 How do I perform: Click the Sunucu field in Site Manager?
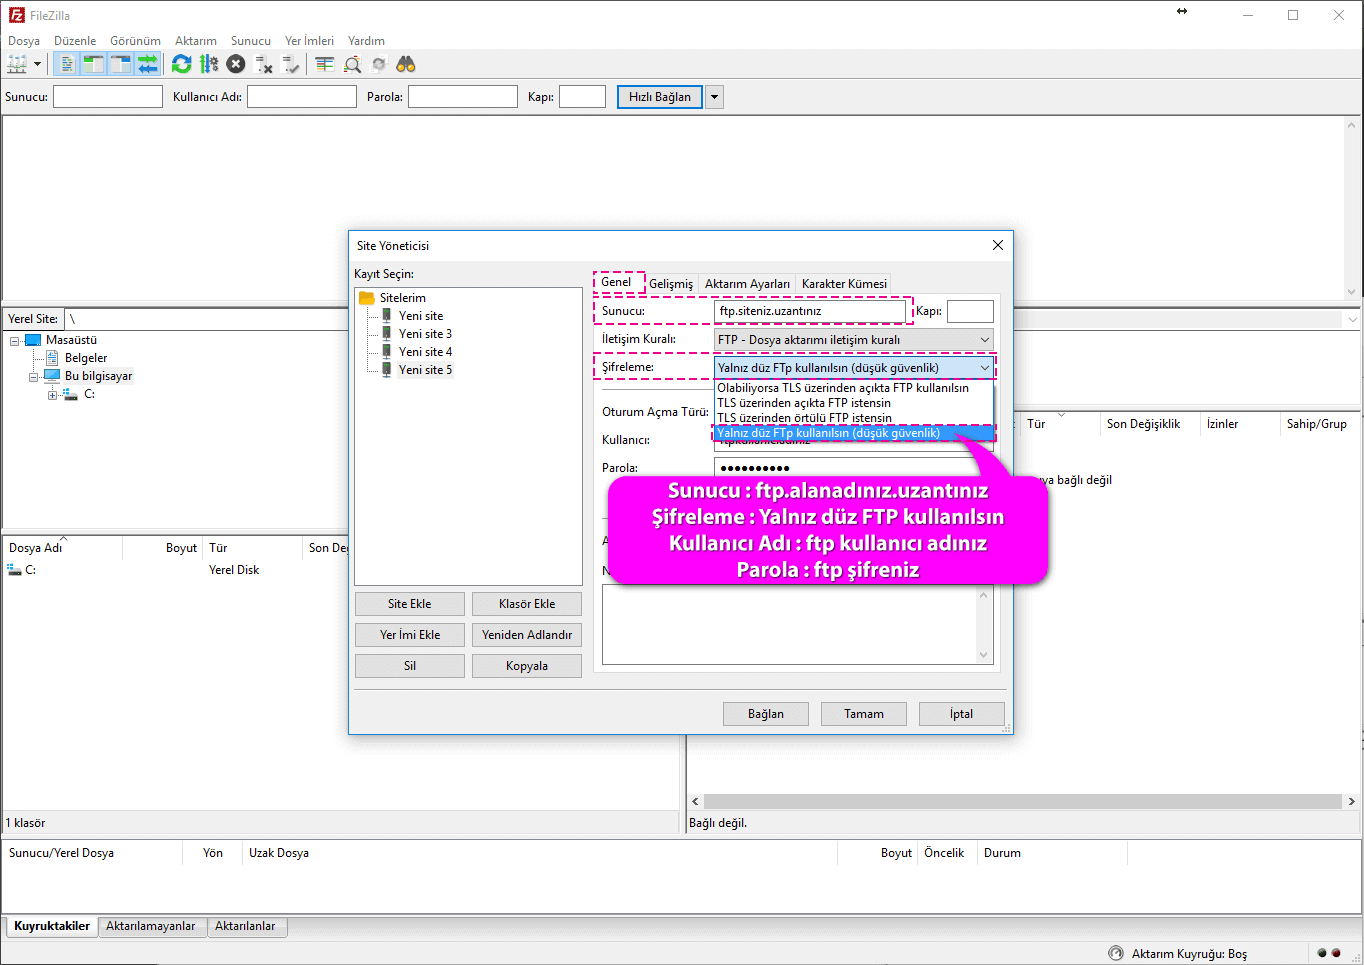coord(810,311)
